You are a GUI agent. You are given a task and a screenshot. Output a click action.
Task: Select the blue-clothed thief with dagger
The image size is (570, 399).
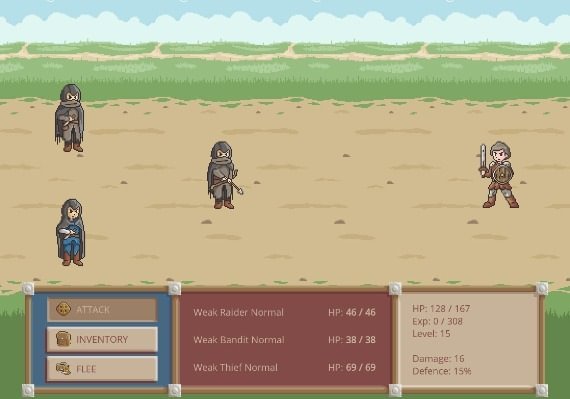click(x=71, y=233)
